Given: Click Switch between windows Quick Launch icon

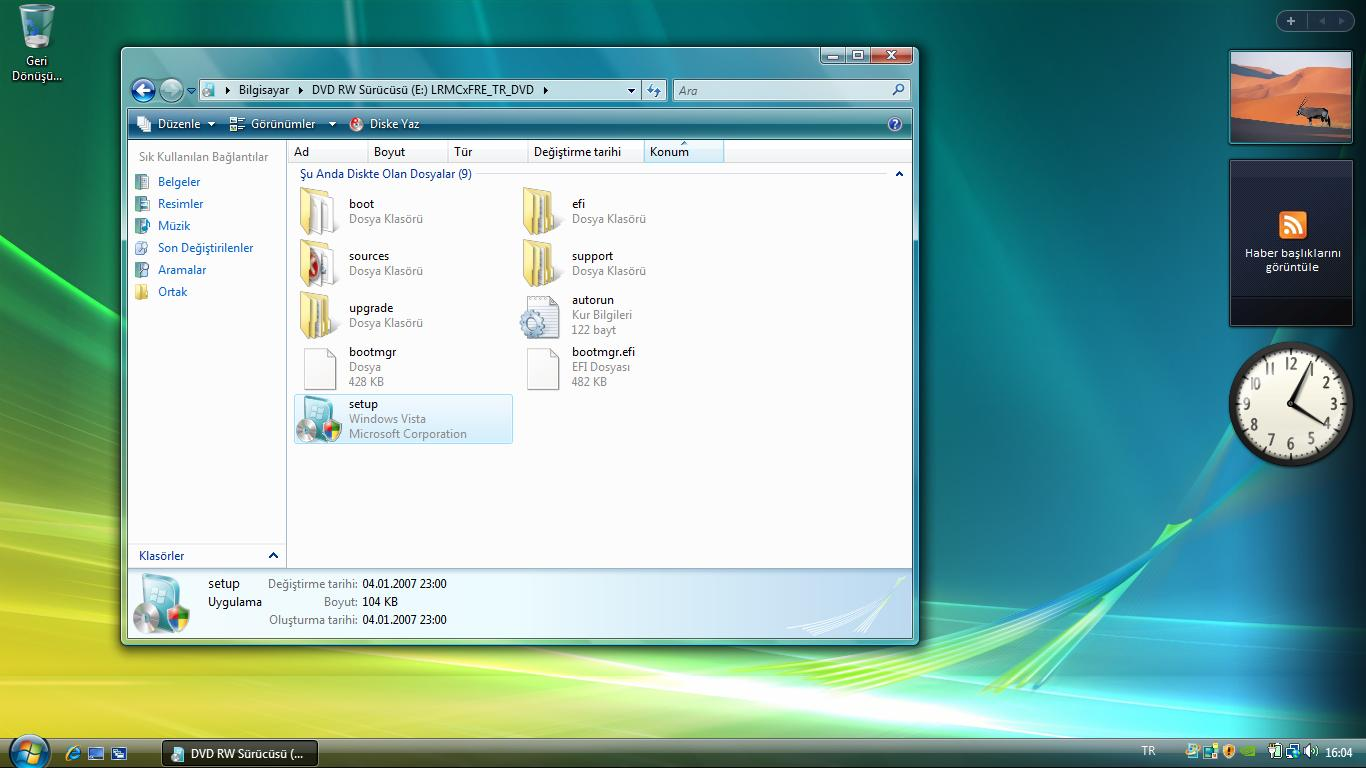Looking at the screenshot, I should pos(119,753).
